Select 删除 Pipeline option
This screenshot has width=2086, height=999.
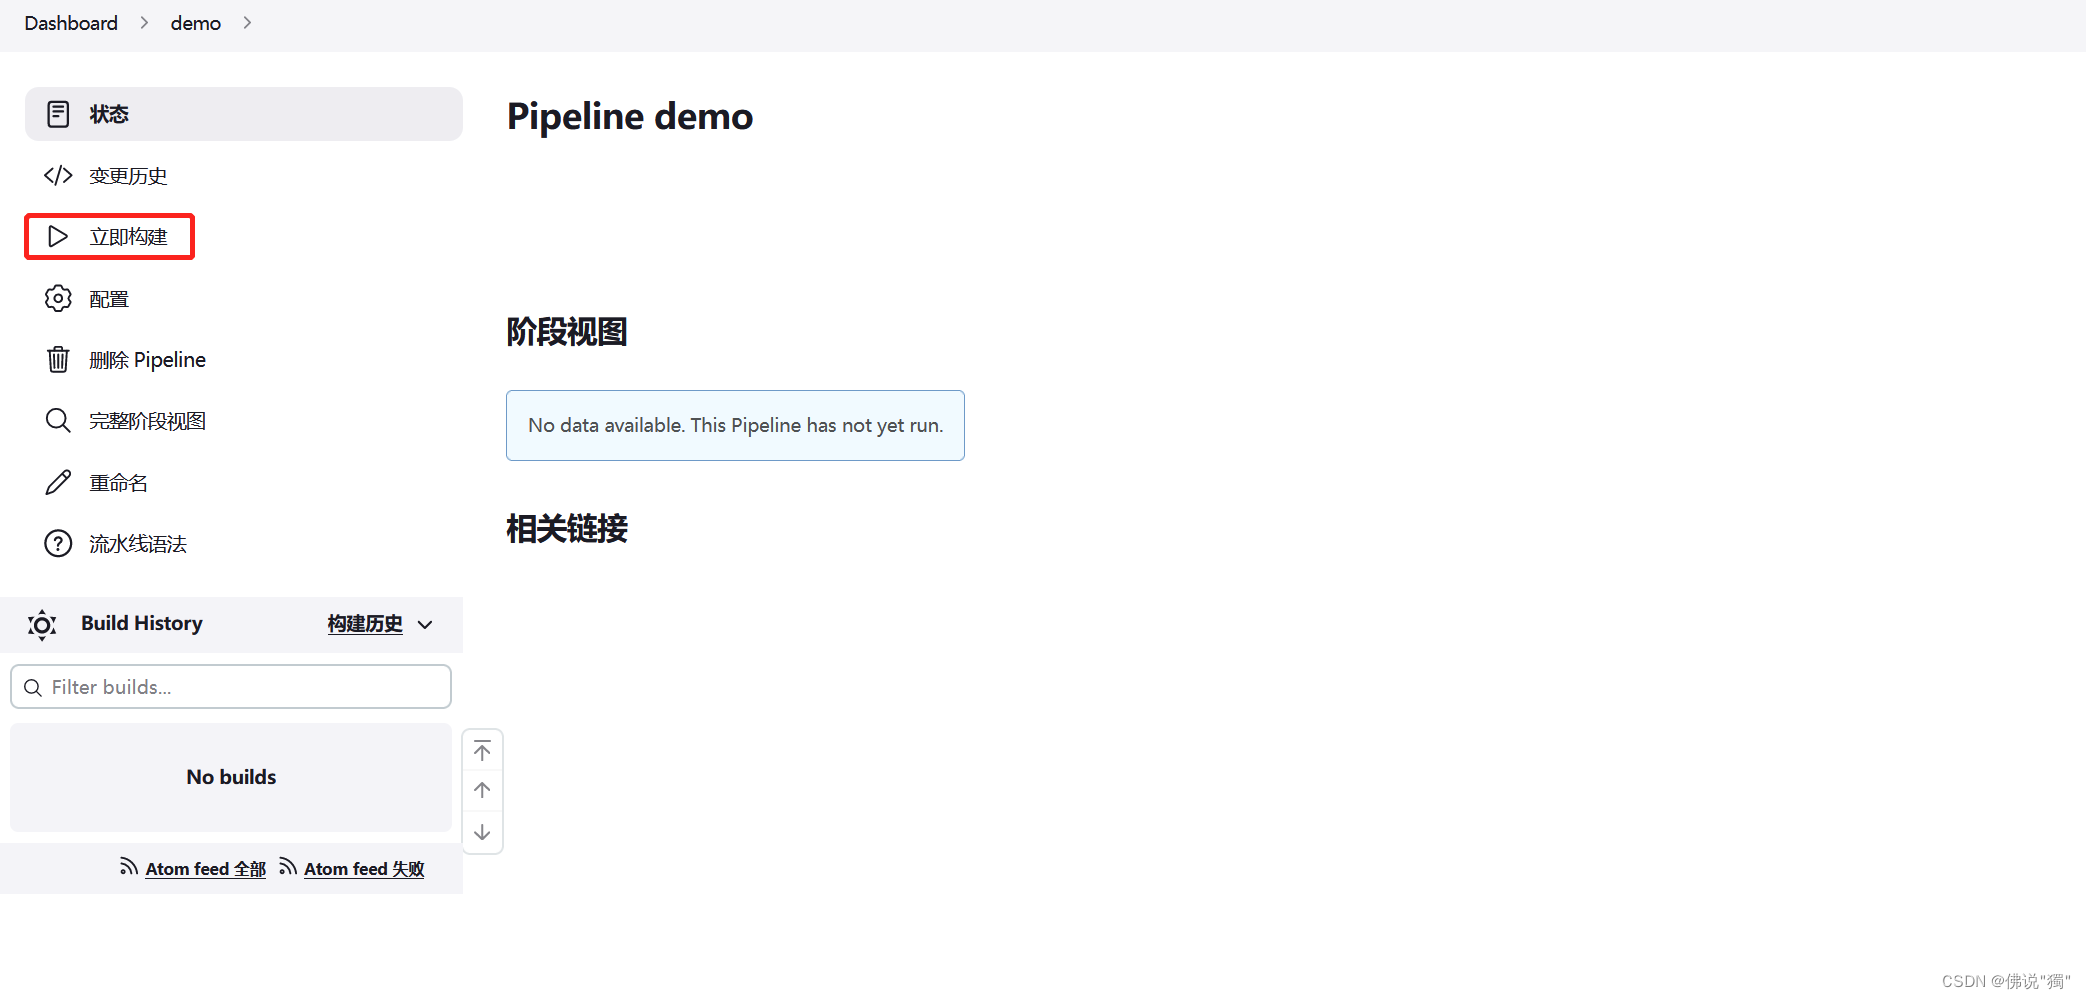pos(147,360)
